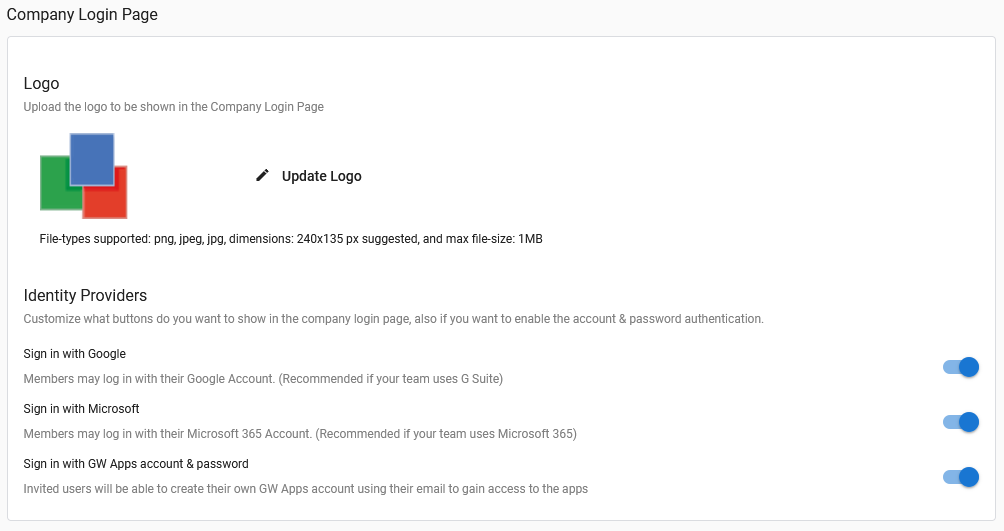Select the company logo thumbnail image
The width and height of the screenshot is (1004, 531).
click(x=83, y=176)
